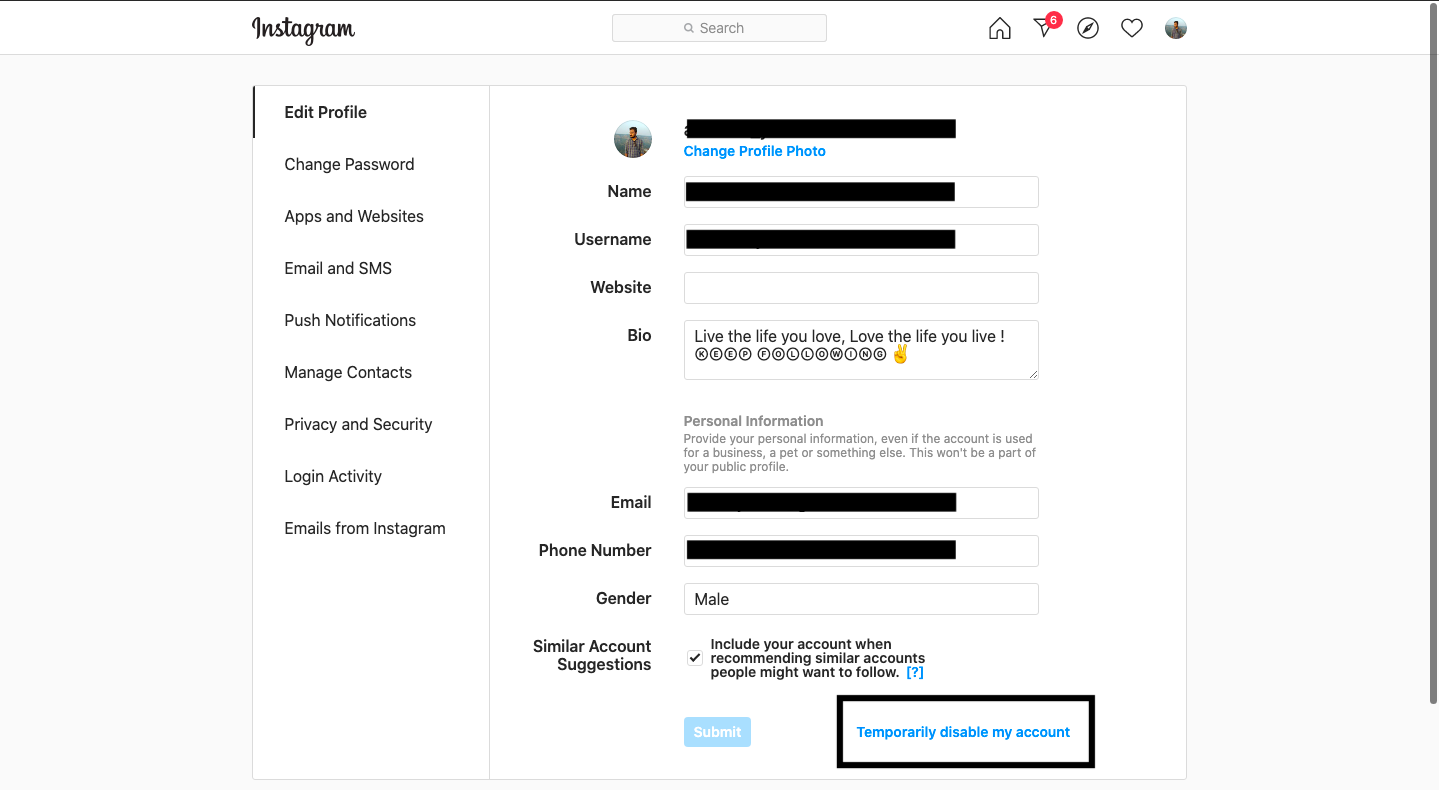
Task: Click the Website field label
Action: pyautogui.click(x=621, y=287)
